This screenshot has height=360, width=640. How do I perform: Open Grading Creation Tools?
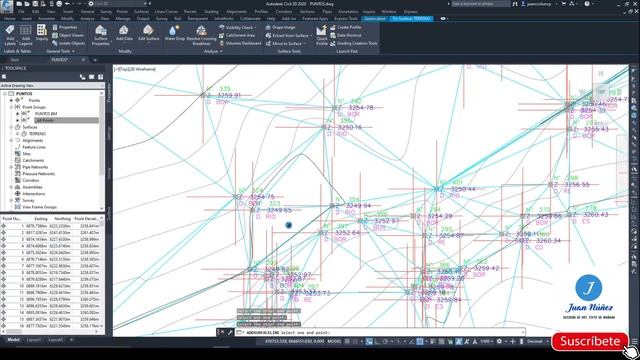pos(353,43)
